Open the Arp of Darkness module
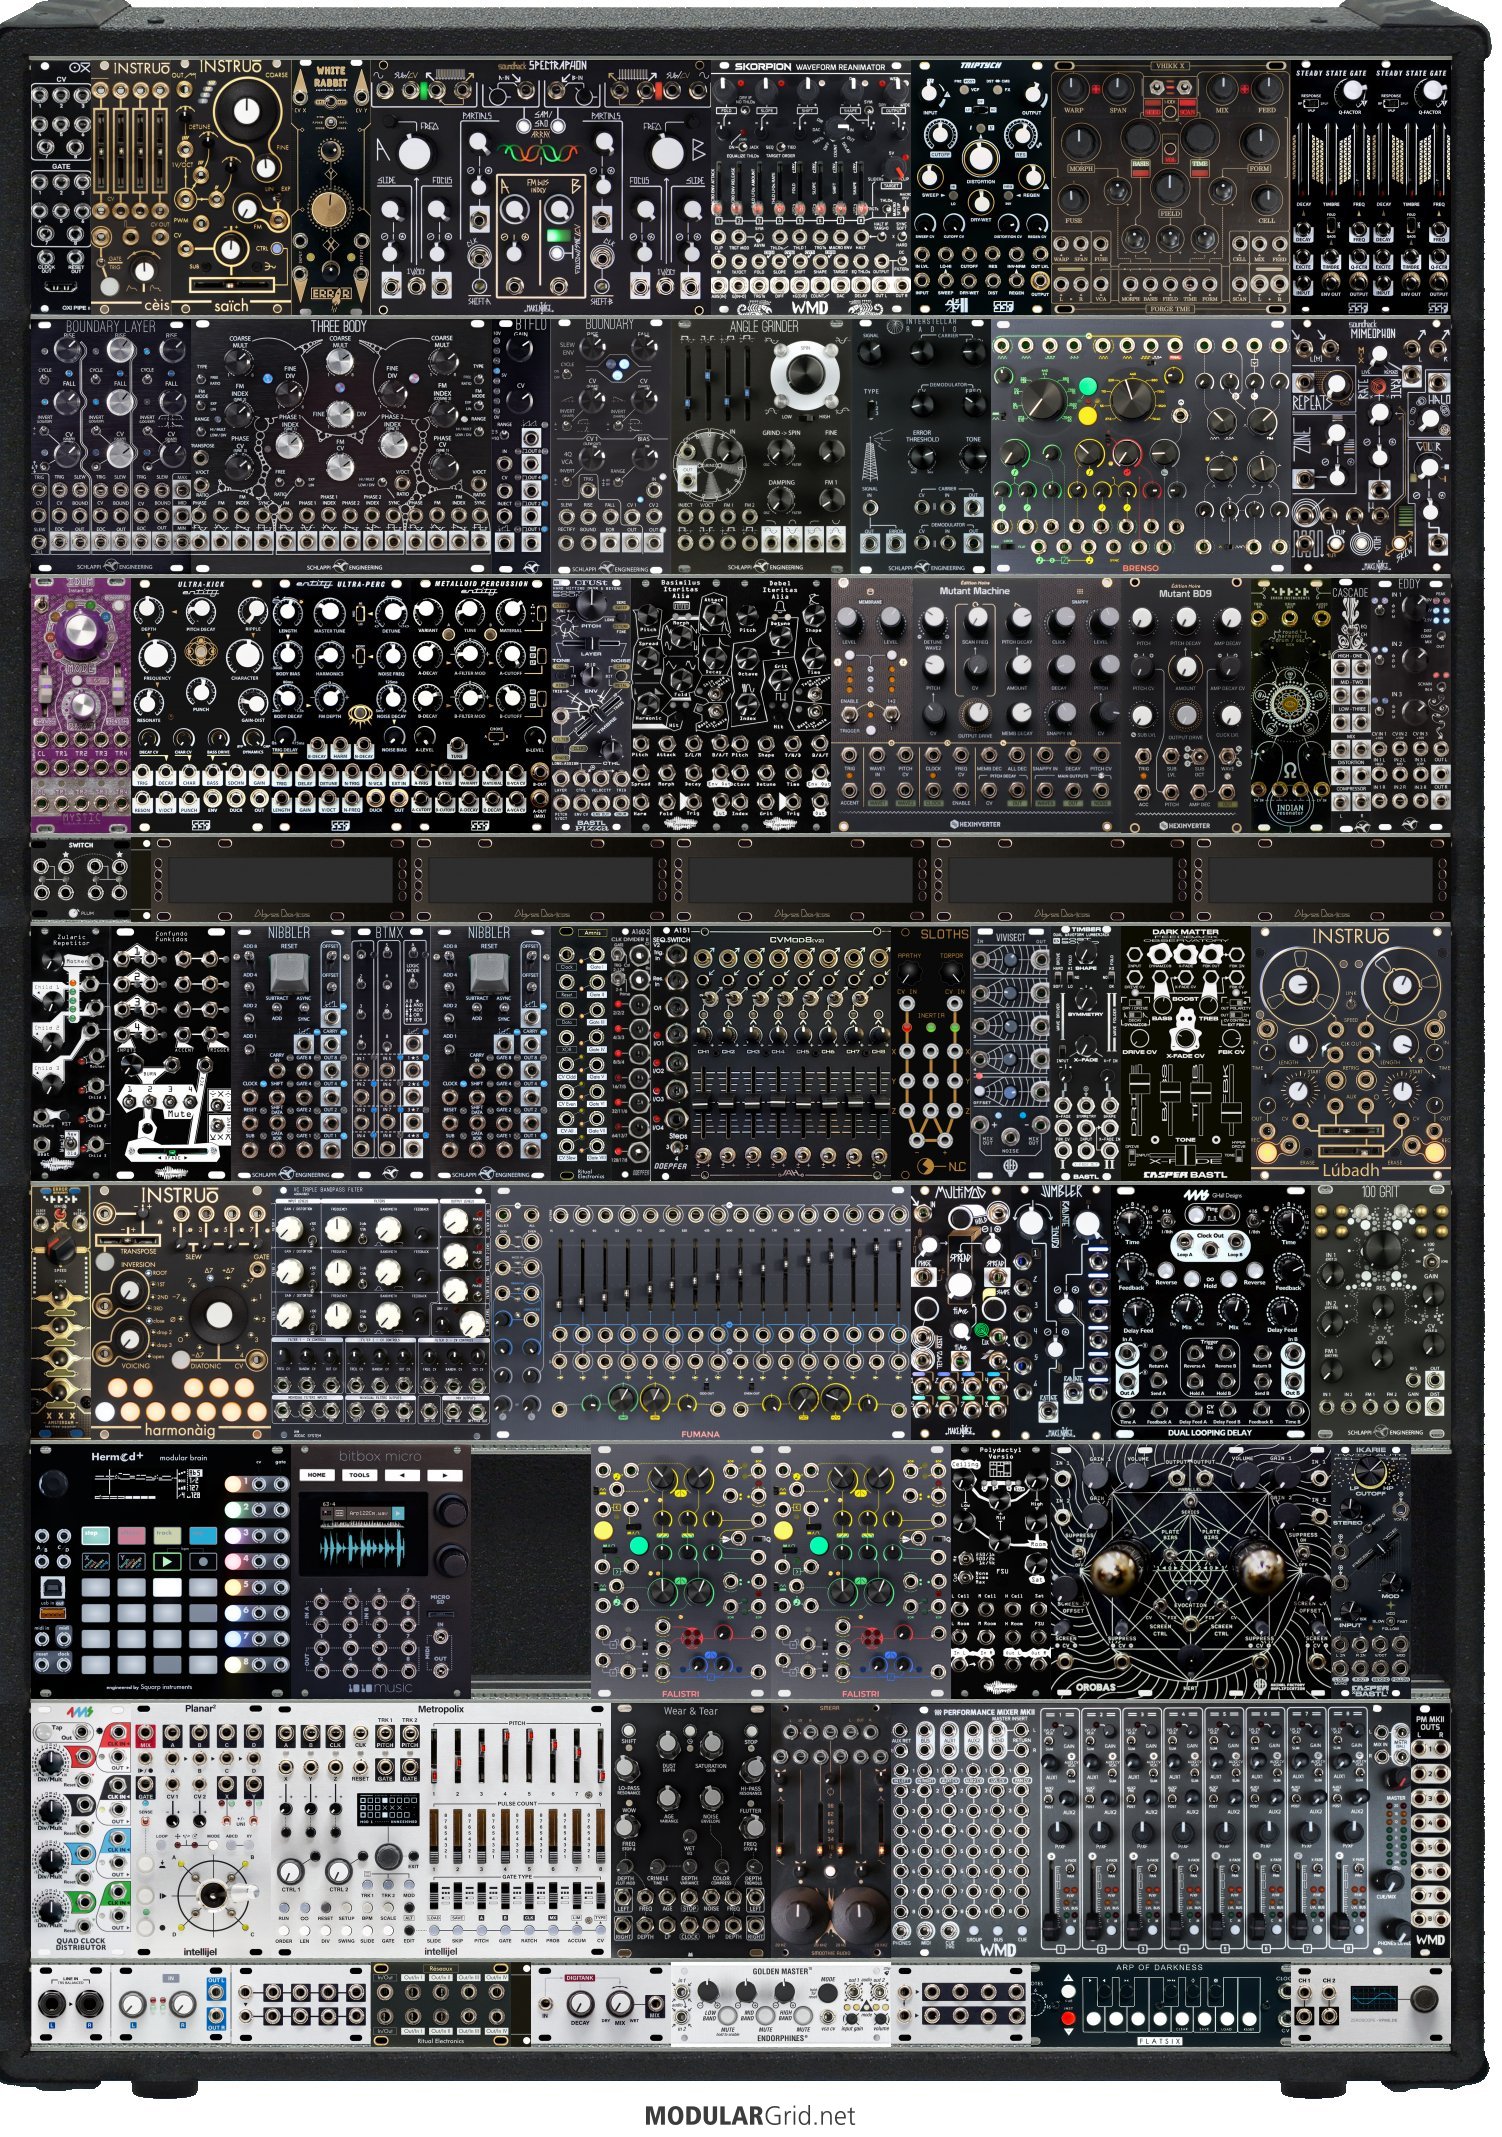The height and width of the screenshot is (2137, 1502). [x=1161, y=2004]
